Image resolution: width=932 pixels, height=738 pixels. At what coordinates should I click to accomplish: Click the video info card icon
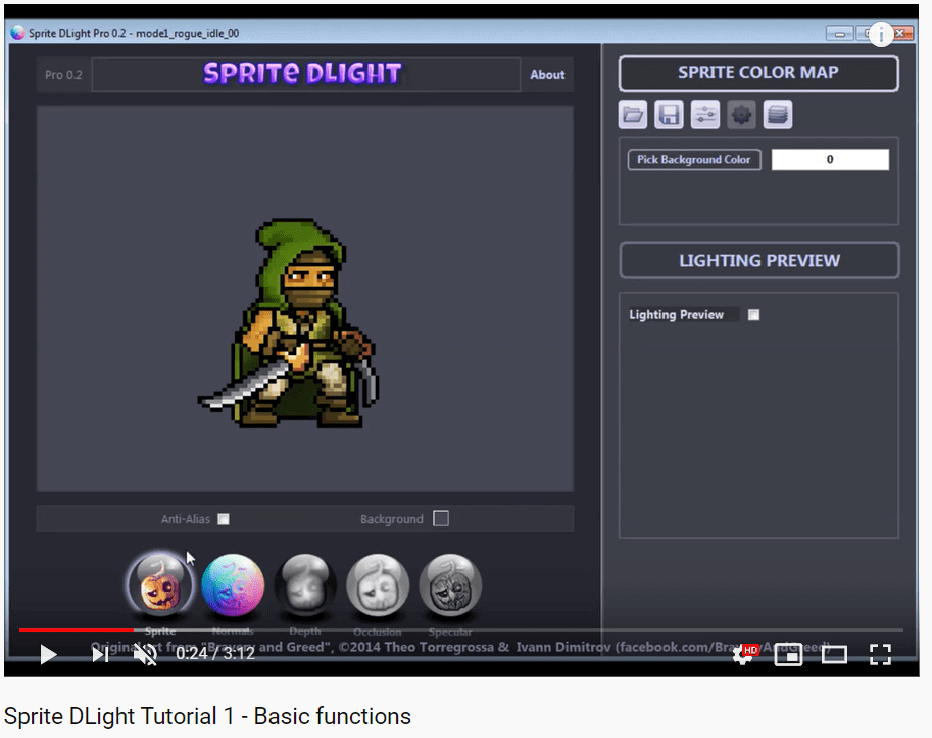(881, 34)
